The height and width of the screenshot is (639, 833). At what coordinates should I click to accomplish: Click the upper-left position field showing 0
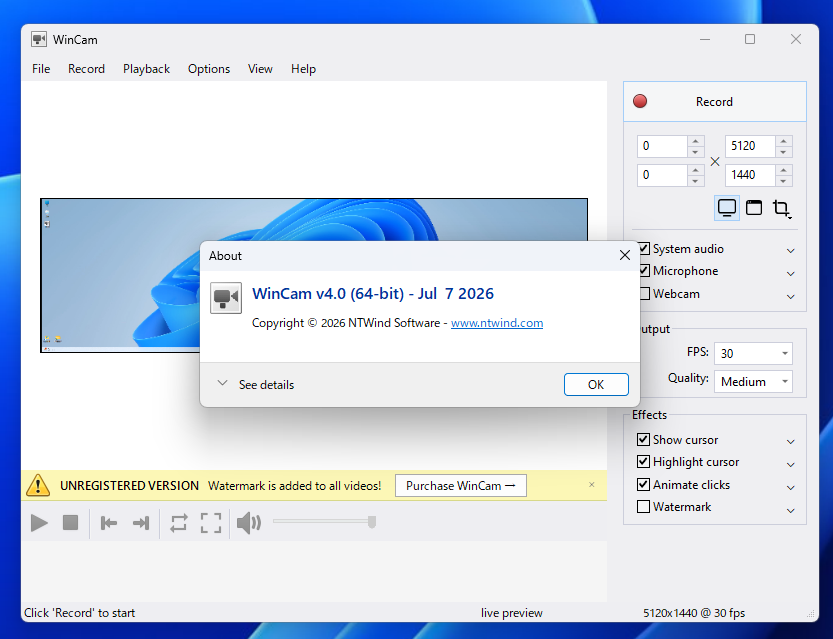click(662, 146)
